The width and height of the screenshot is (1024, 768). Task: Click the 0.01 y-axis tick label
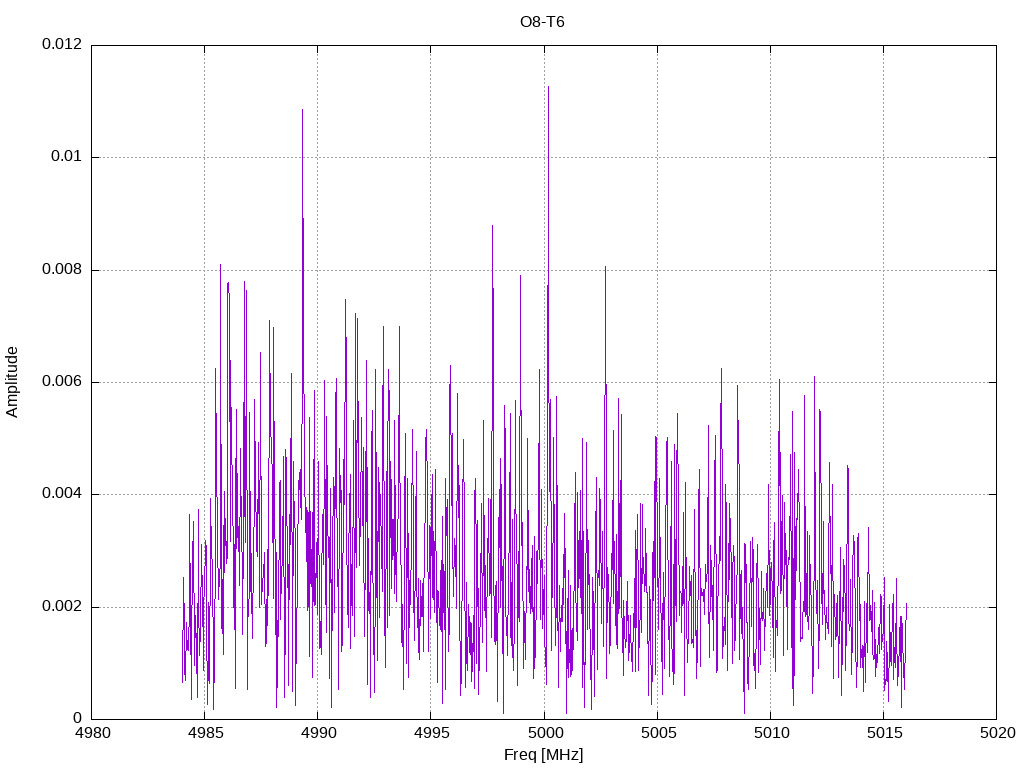(67, 157)
